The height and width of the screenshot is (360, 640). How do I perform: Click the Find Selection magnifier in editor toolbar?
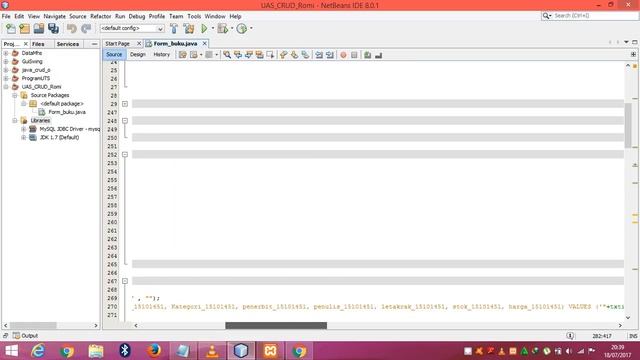click(x=227, y=55)
